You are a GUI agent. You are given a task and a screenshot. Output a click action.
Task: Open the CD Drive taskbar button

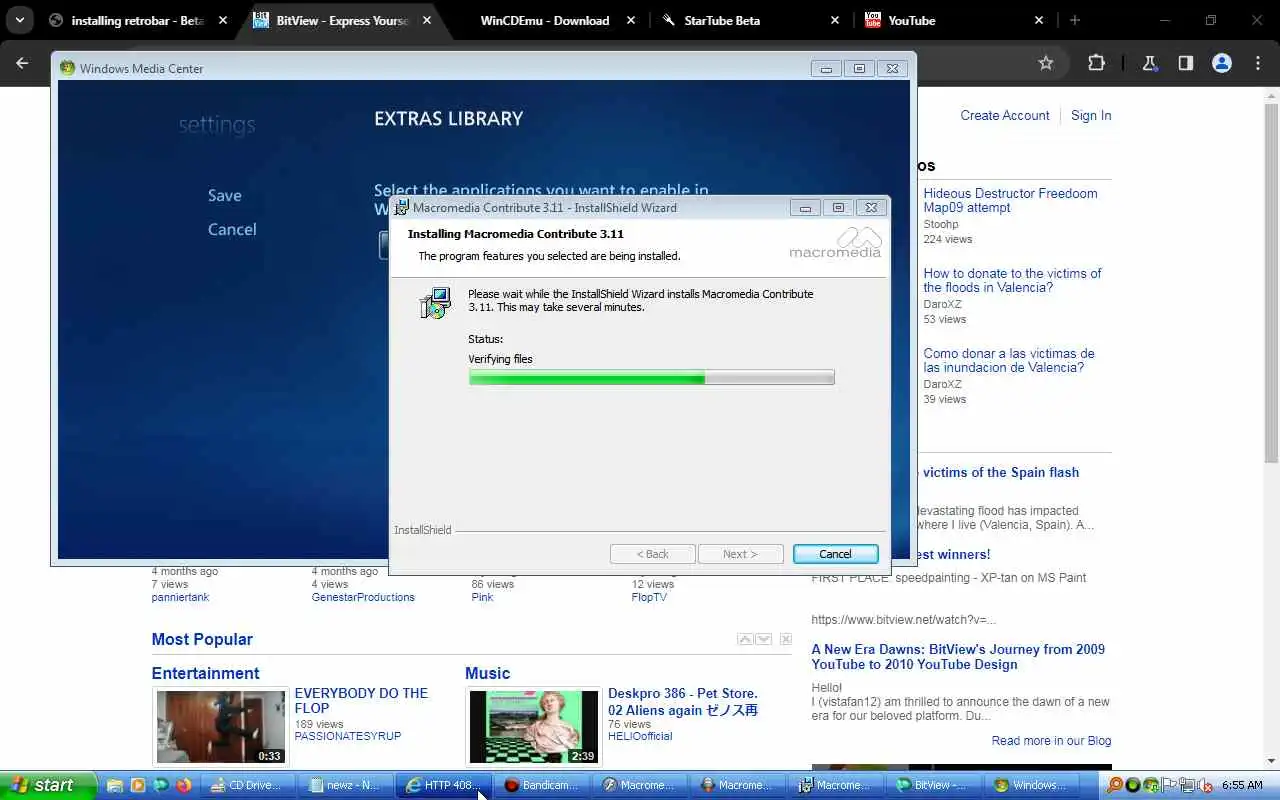(x=248, y=785)
